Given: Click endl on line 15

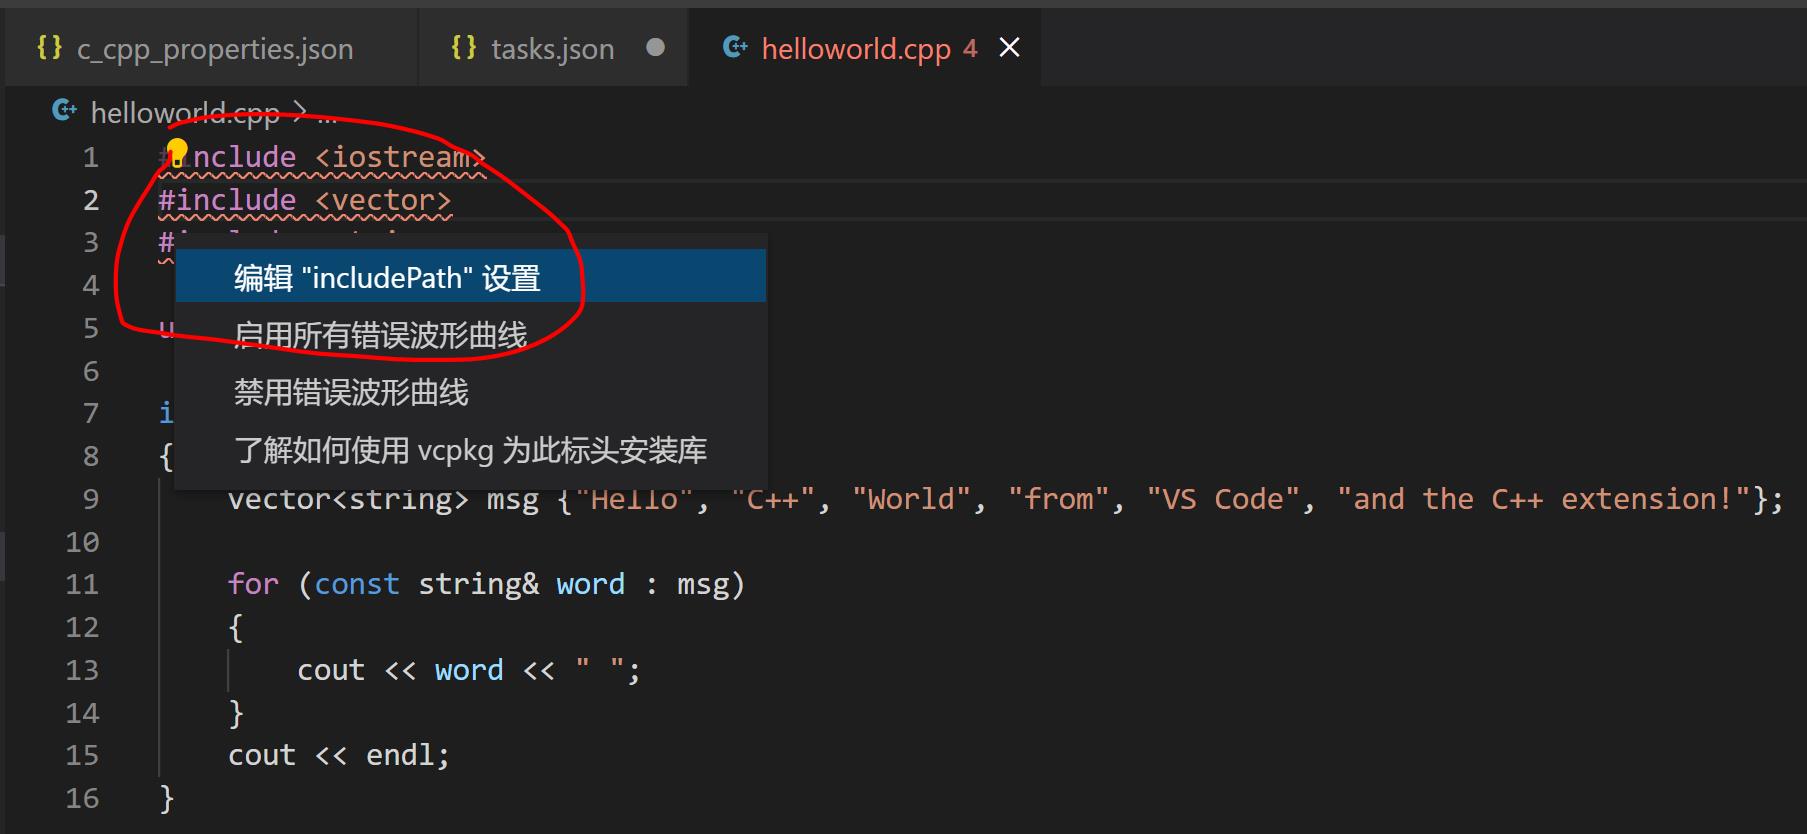Looking at the screenshot, I should coord(400,755).
